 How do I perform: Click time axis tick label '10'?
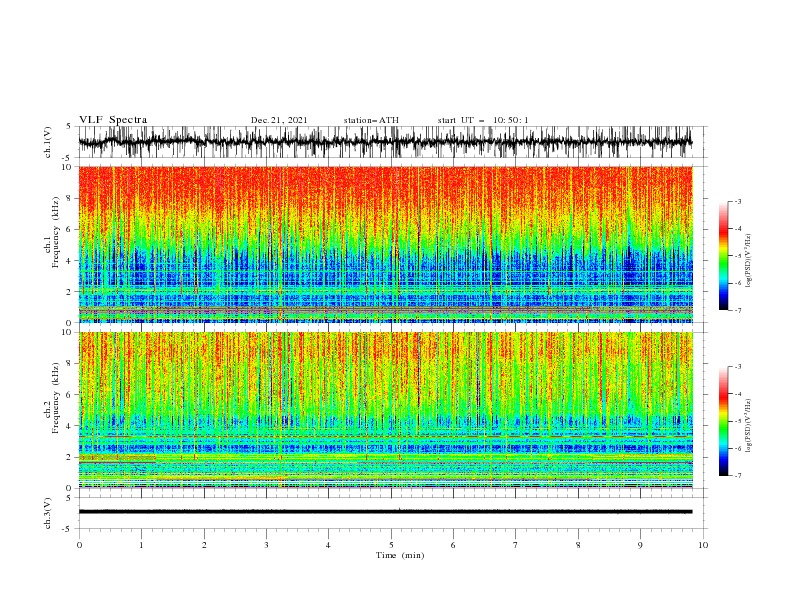(703, 545)
